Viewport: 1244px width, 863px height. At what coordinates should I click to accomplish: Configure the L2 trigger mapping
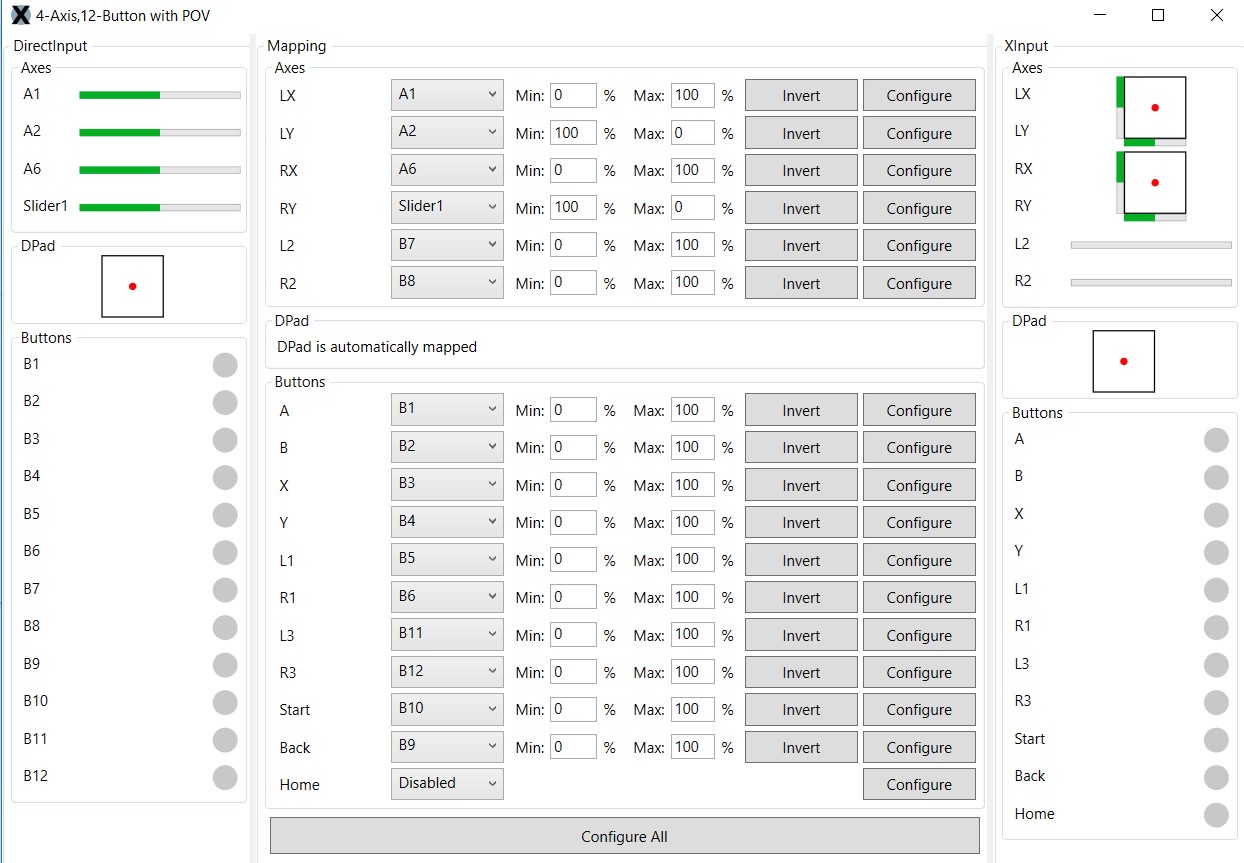[919, 246]
